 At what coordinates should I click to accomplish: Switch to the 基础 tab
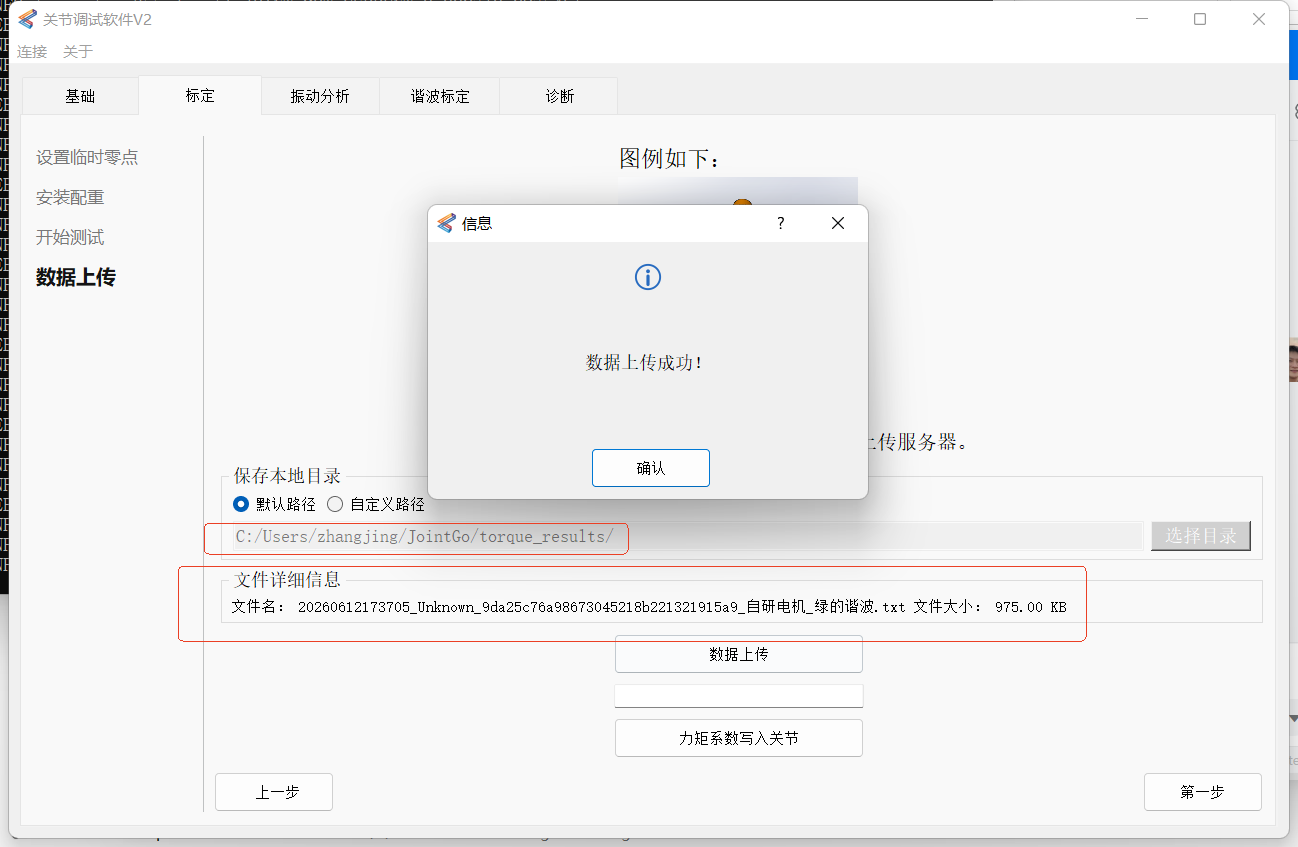tap(80, 96)
